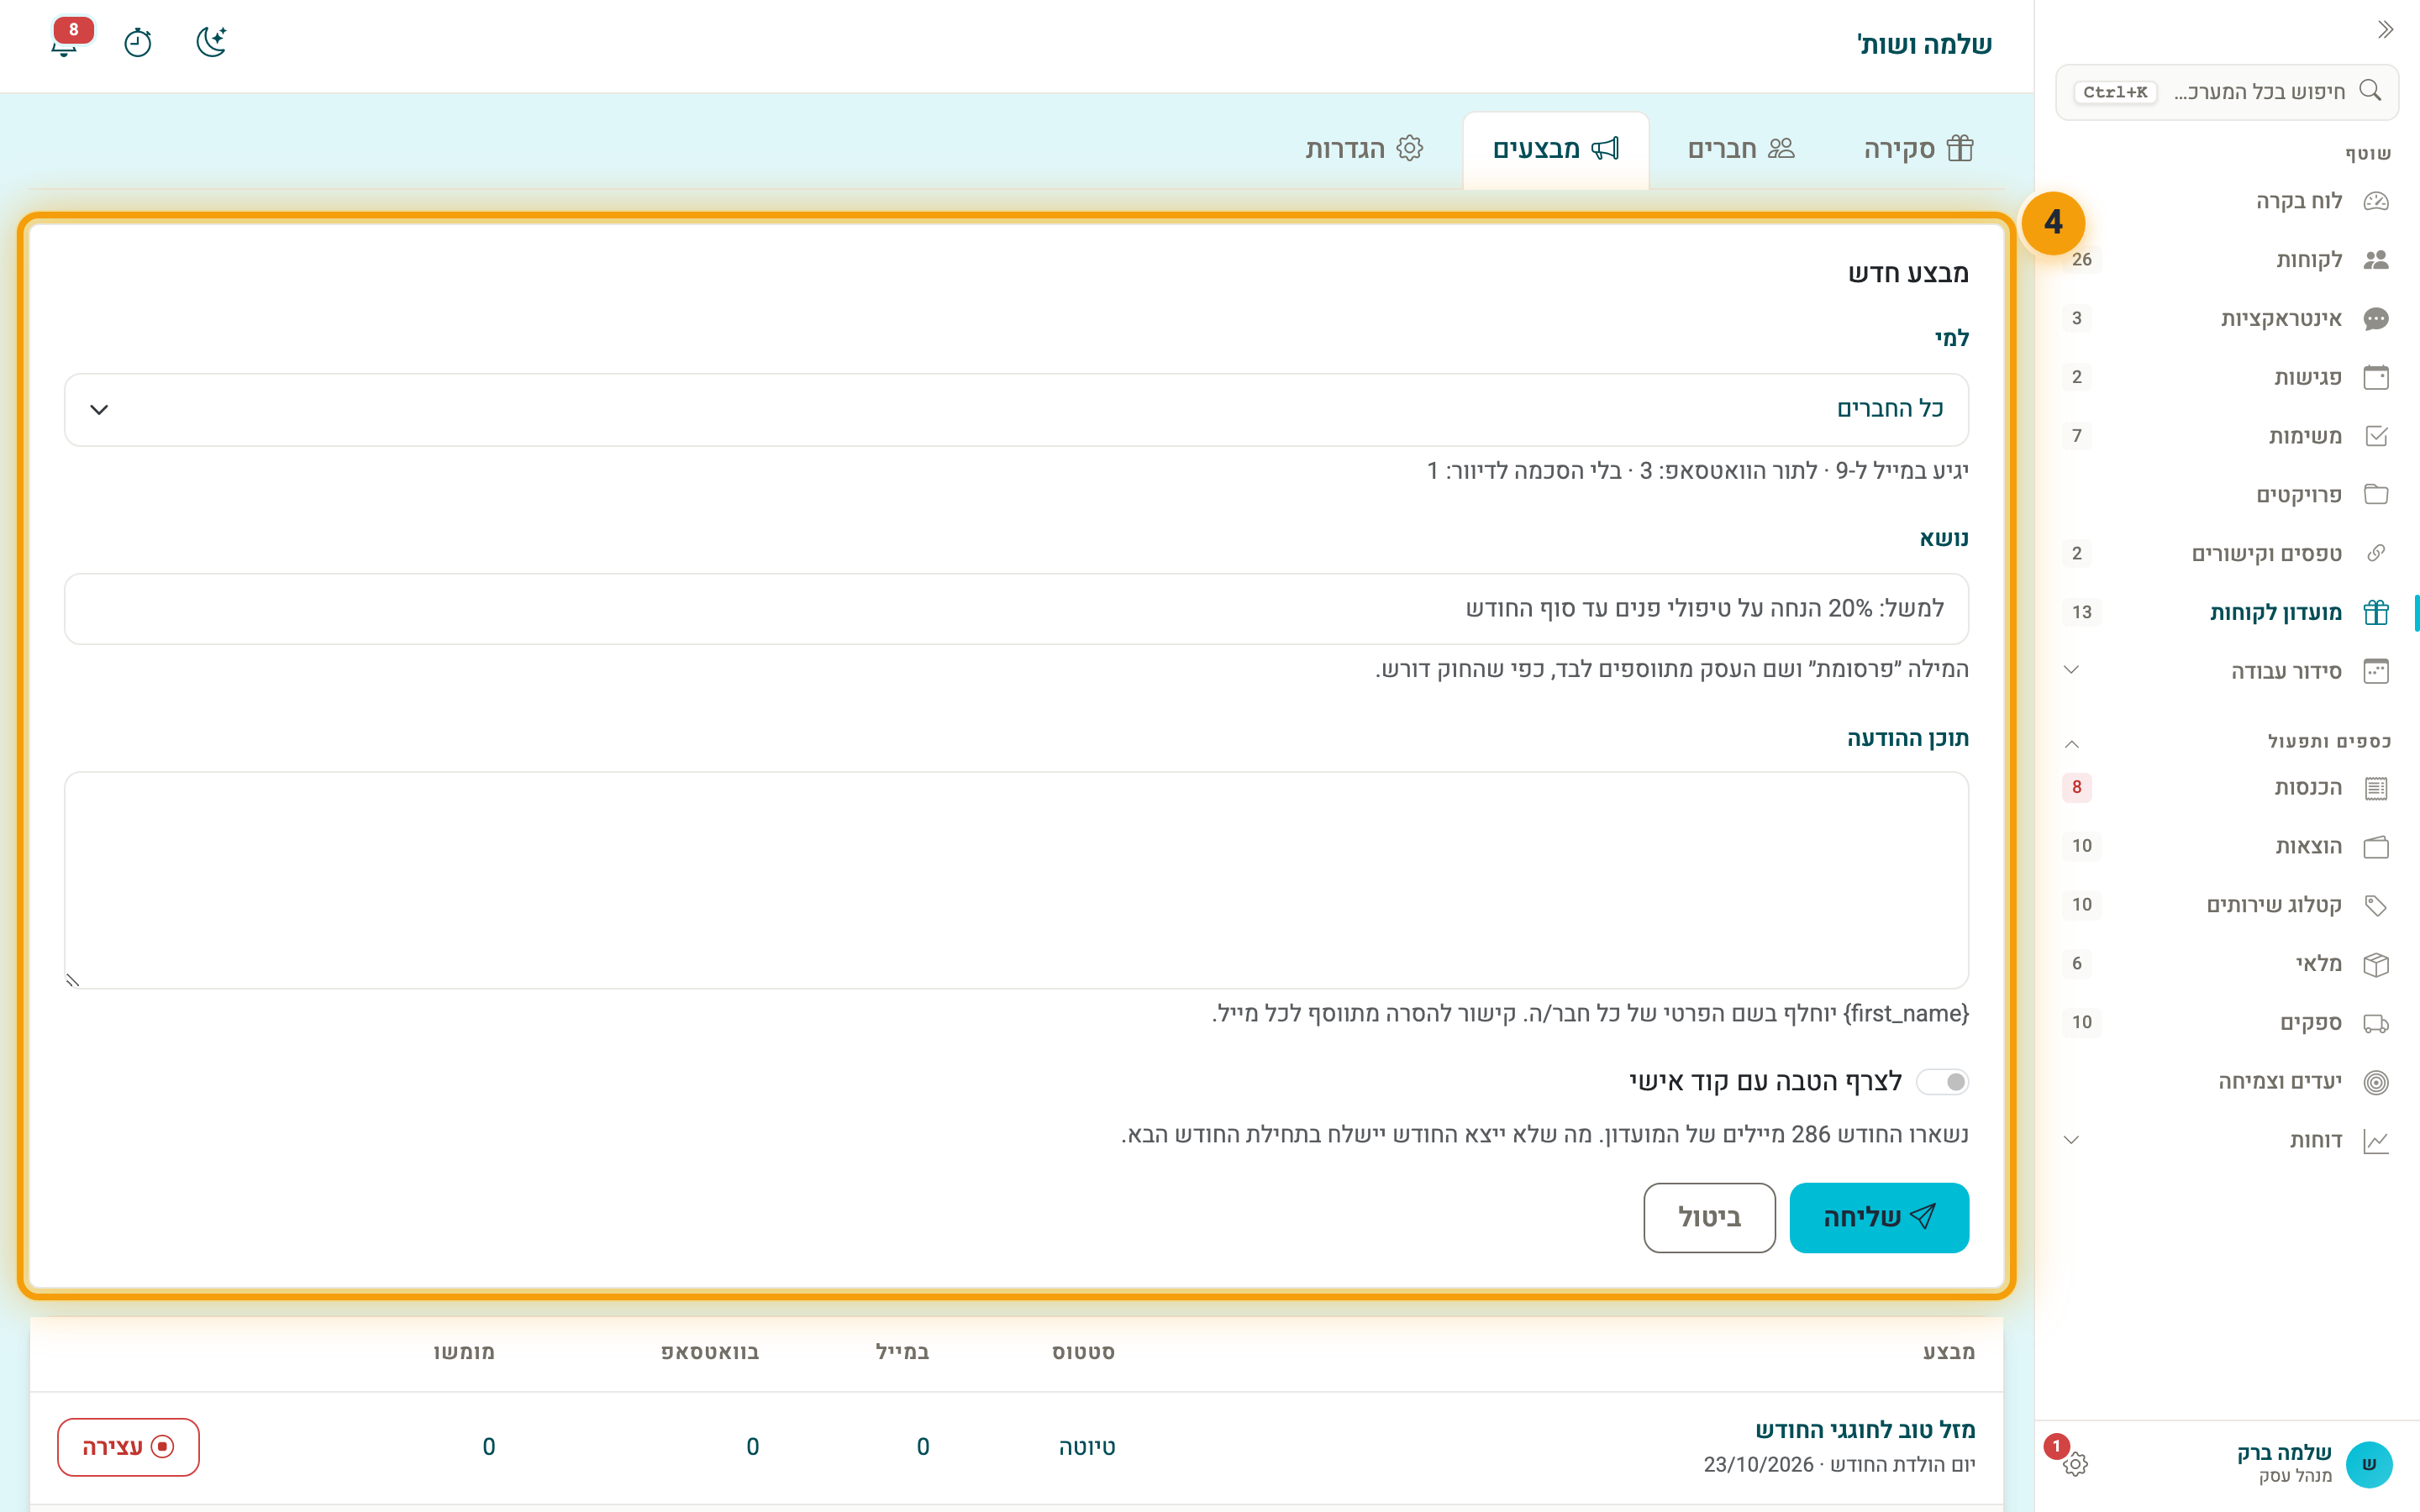Image resolution: width=2420 pixels, height=1512 pixels.
Task: Open the notifications bell
Action: point(65,43)
